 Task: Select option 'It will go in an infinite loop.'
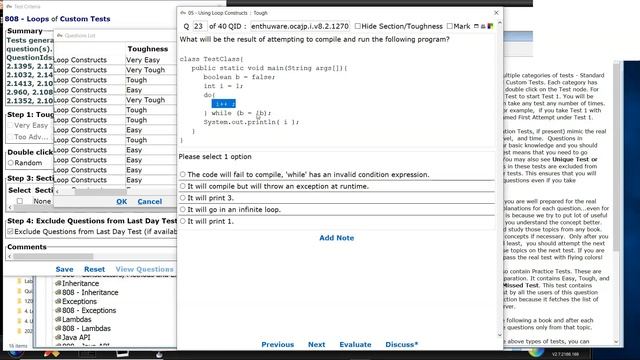pos(182,209)
